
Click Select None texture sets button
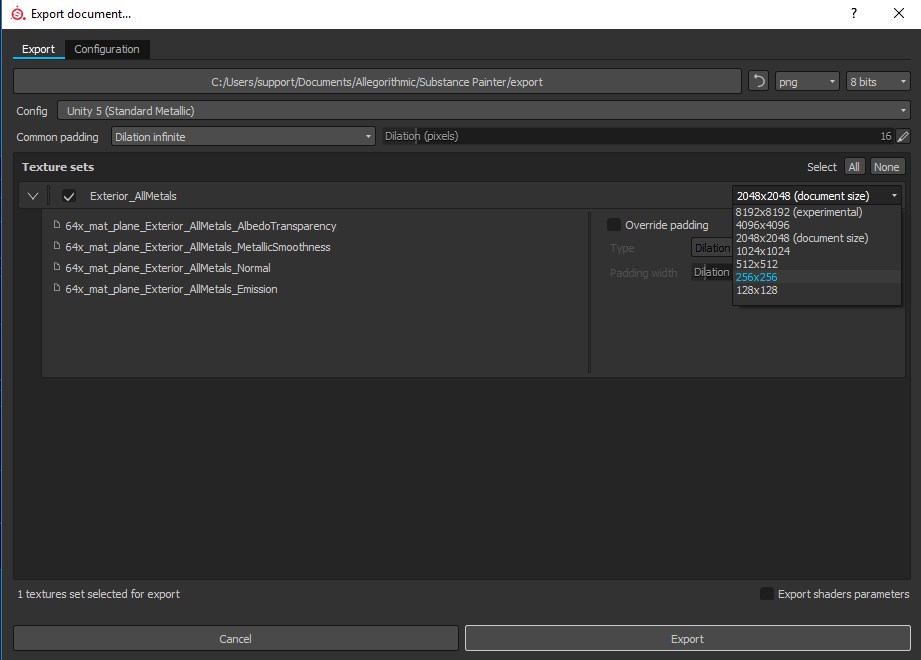tap(886, 167)
